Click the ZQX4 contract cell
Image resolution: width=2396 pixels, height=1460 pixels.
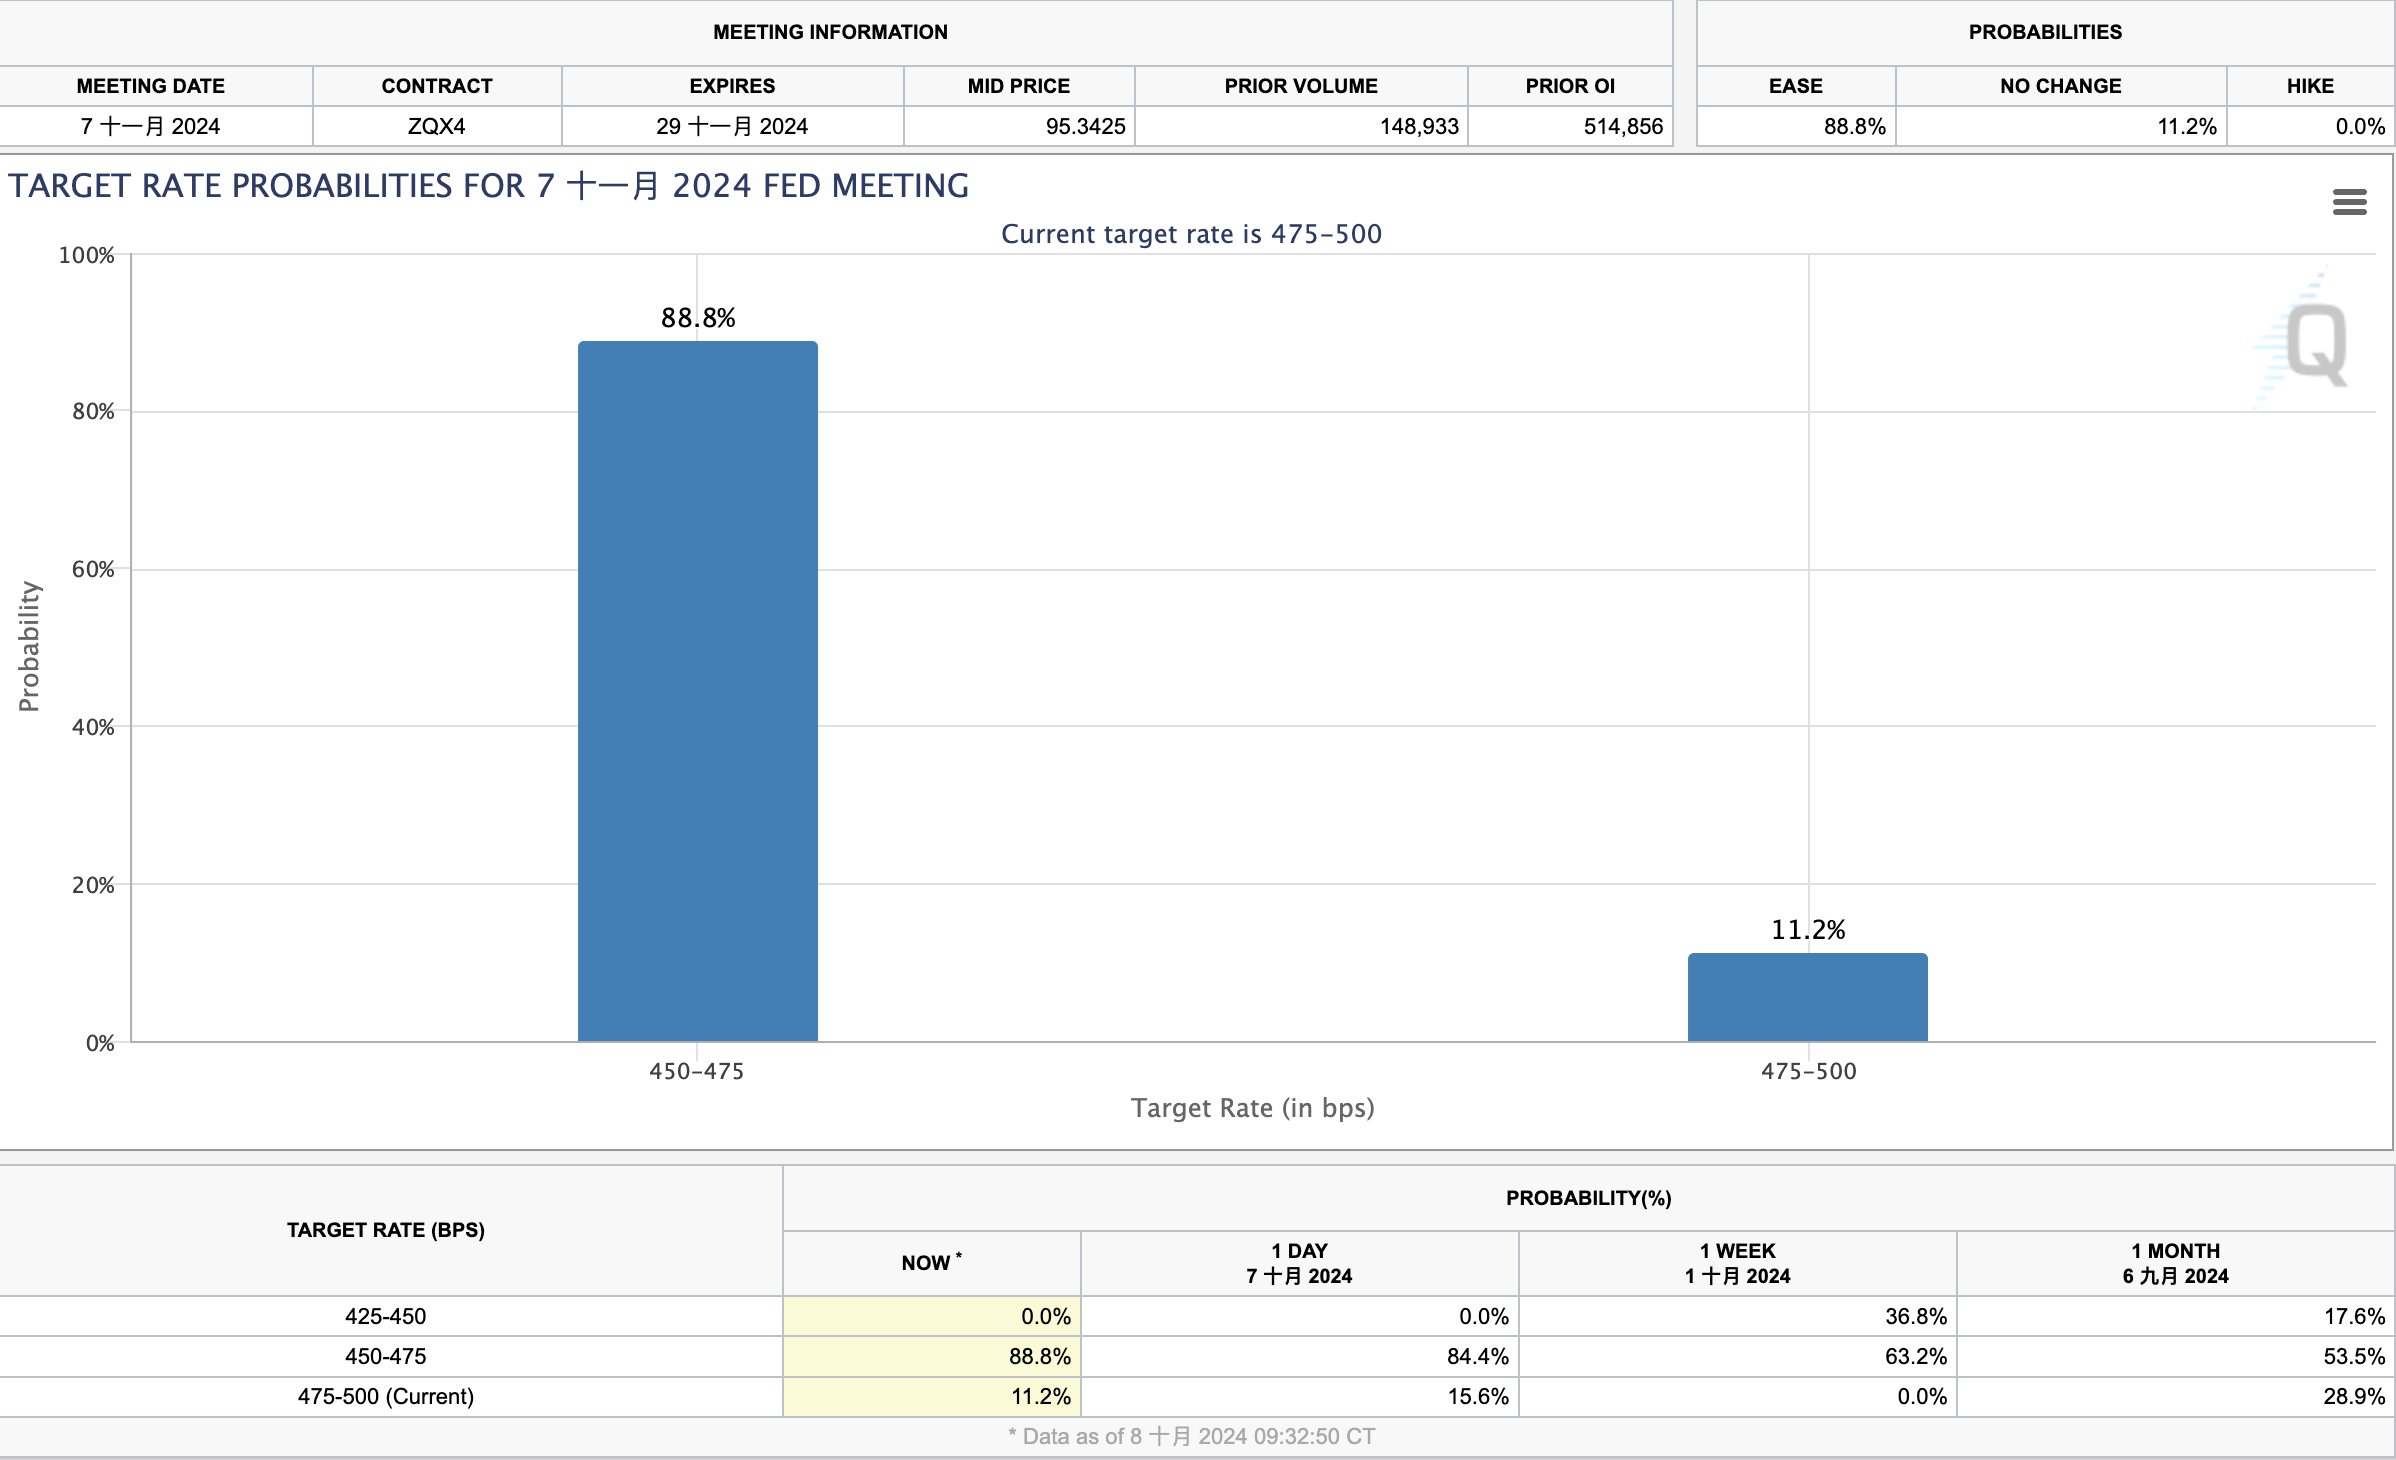click(x=436, y=127)
